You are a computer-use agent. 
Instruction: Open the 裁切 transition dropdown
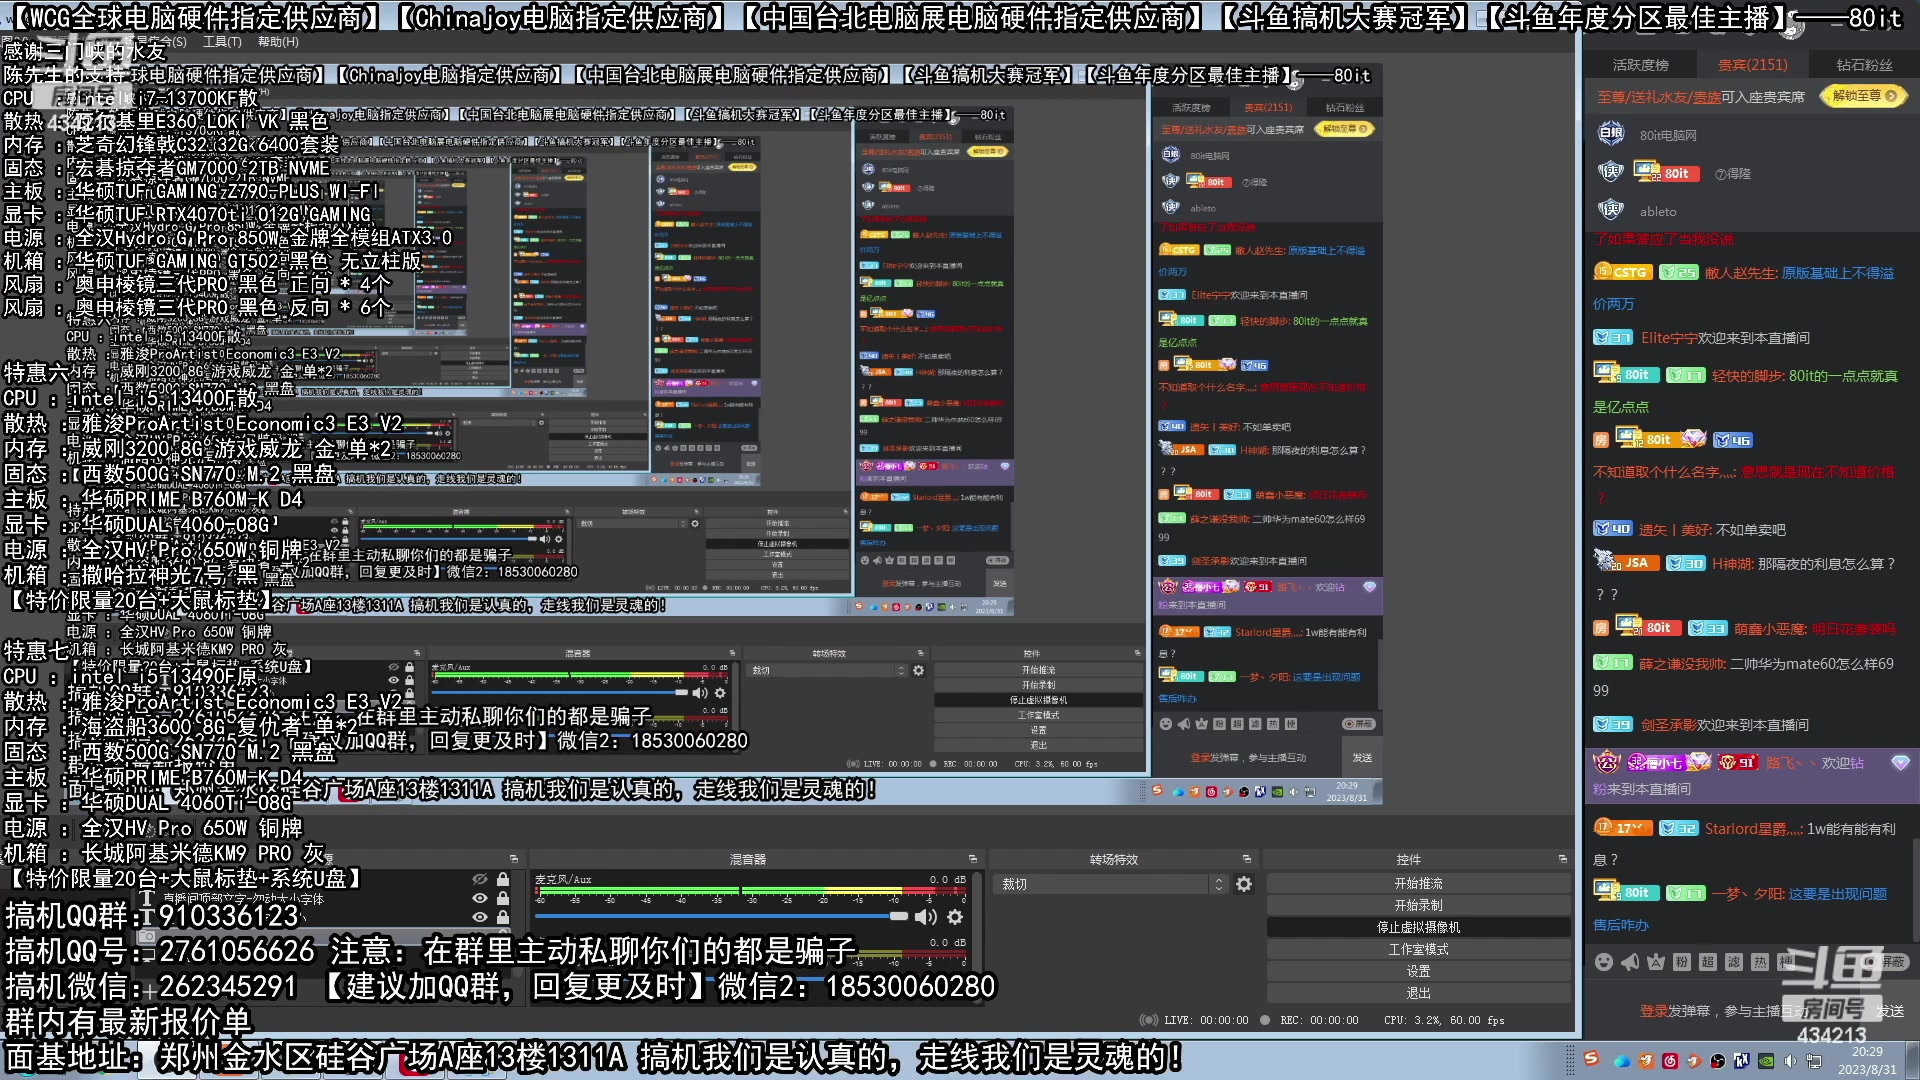click(1109, 884)
